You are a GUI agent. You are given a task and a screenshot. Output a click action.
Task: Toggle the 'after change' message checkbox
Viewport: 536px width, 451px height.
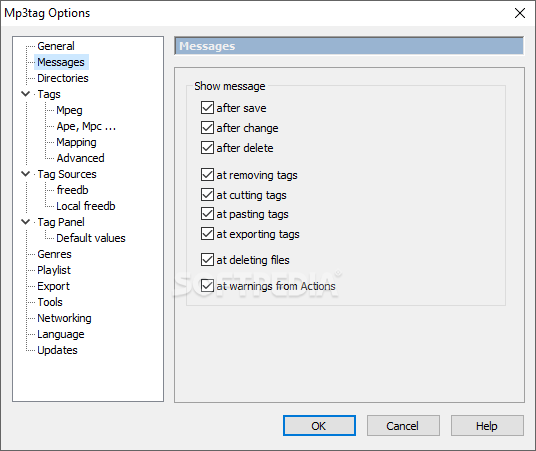point(207,128)
